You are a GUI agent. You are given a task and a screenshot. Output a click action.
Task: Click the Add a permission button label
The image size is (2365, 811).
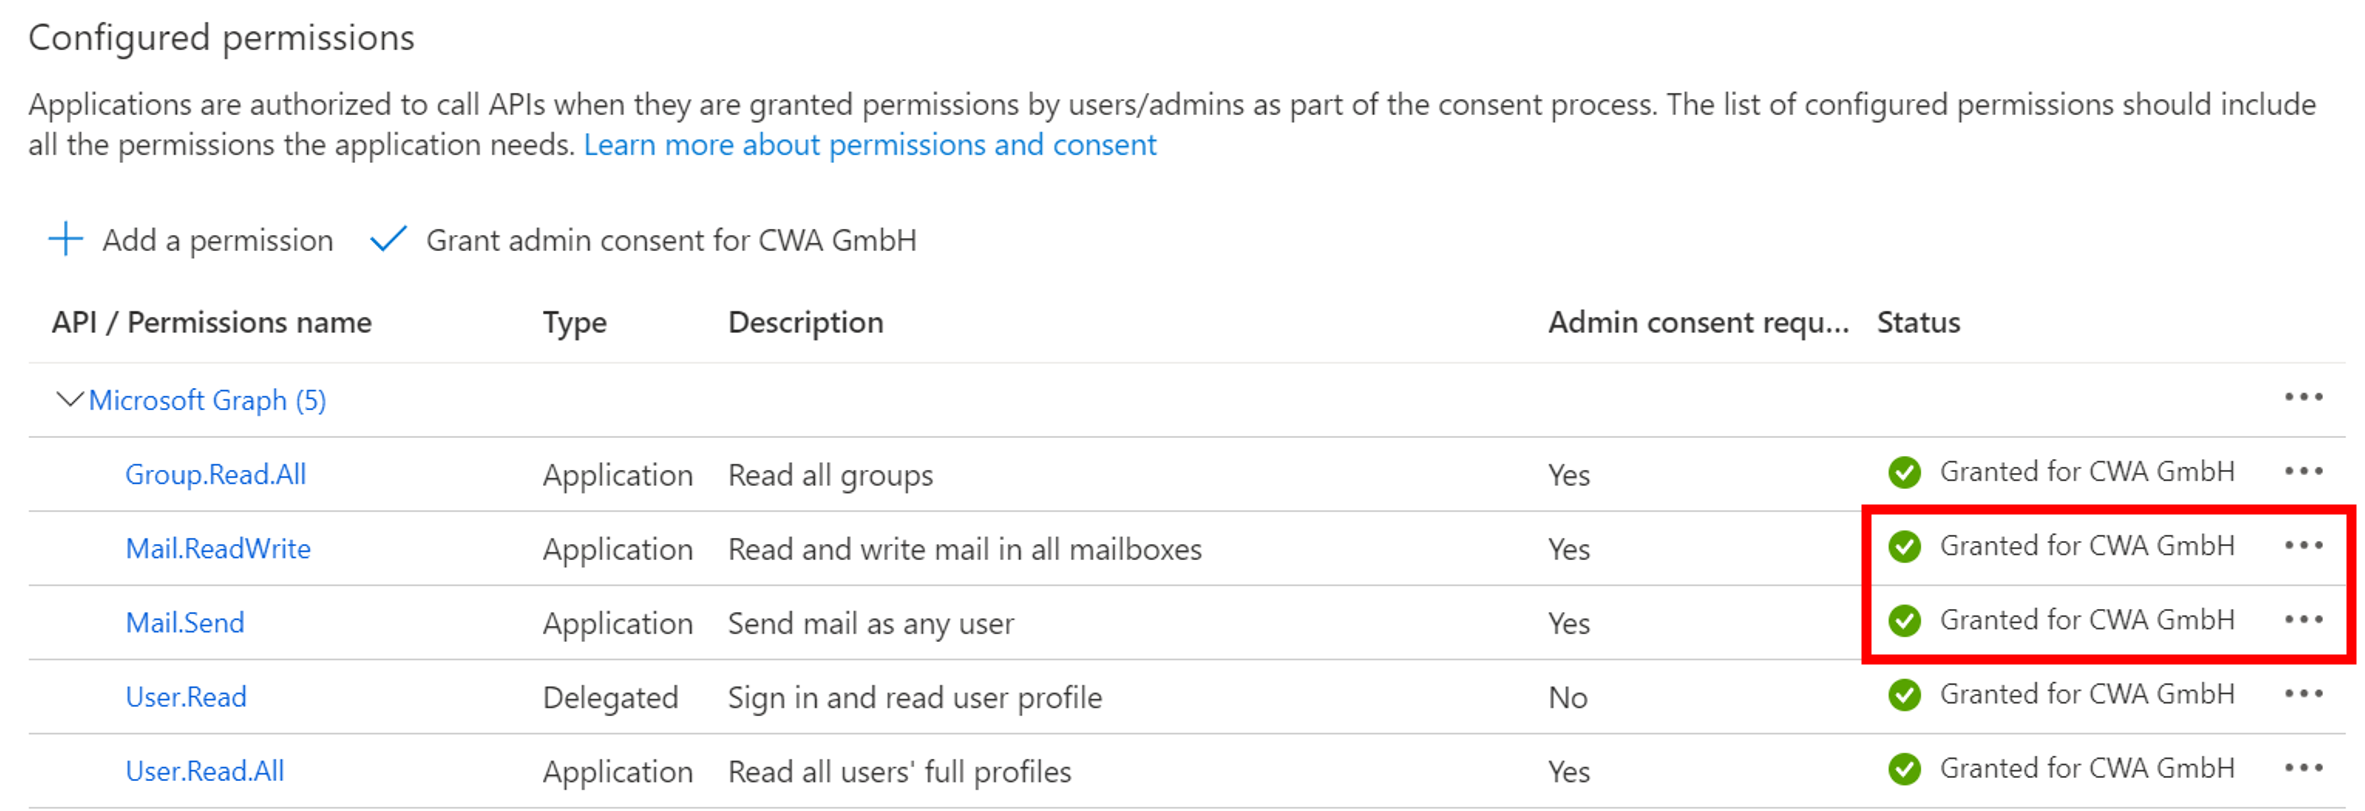pos(217,241)
